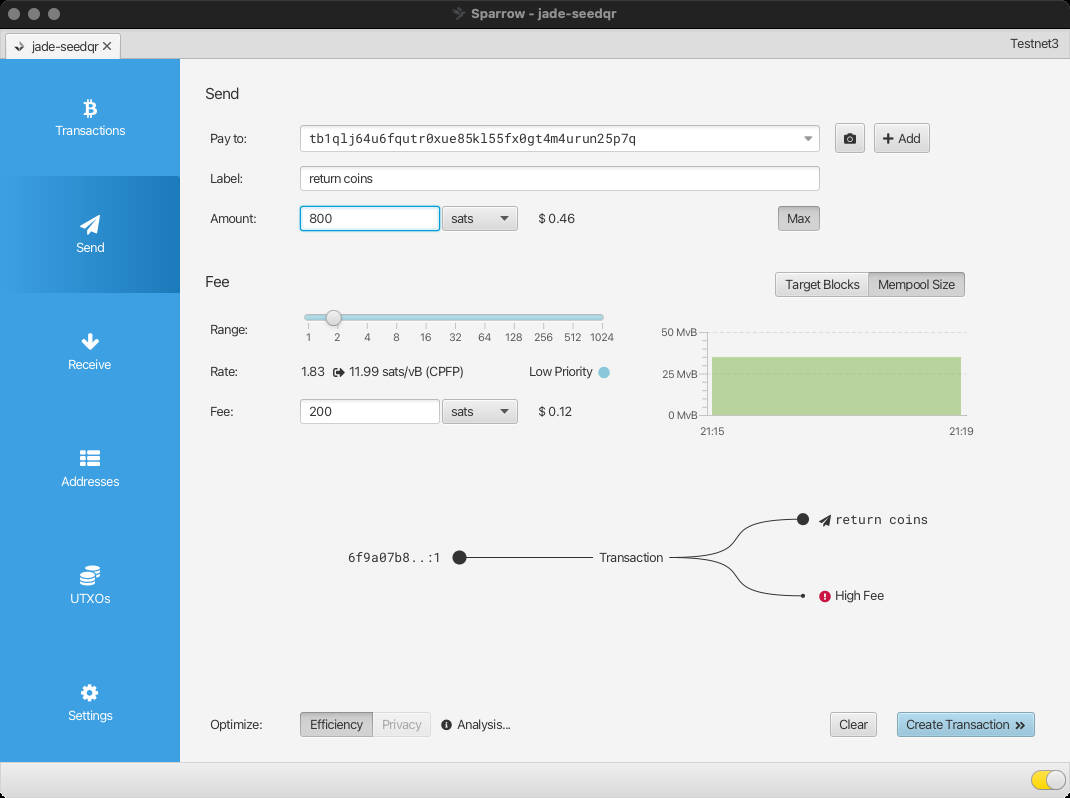Switch fee chart to Mempool Size
Viewport: 1070px width, 798px height.
916,285
